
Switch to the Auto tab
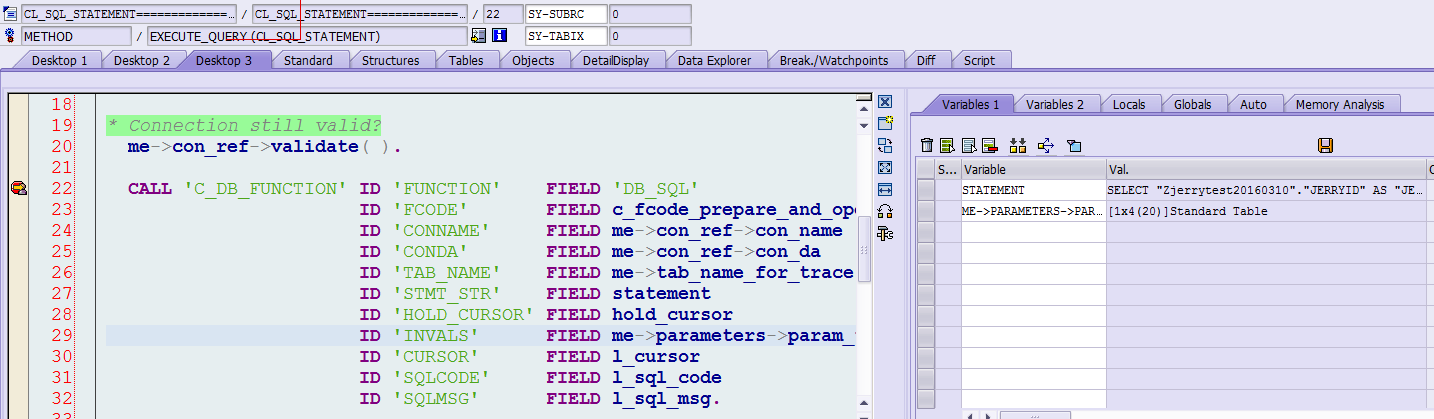coord(1253,104)
